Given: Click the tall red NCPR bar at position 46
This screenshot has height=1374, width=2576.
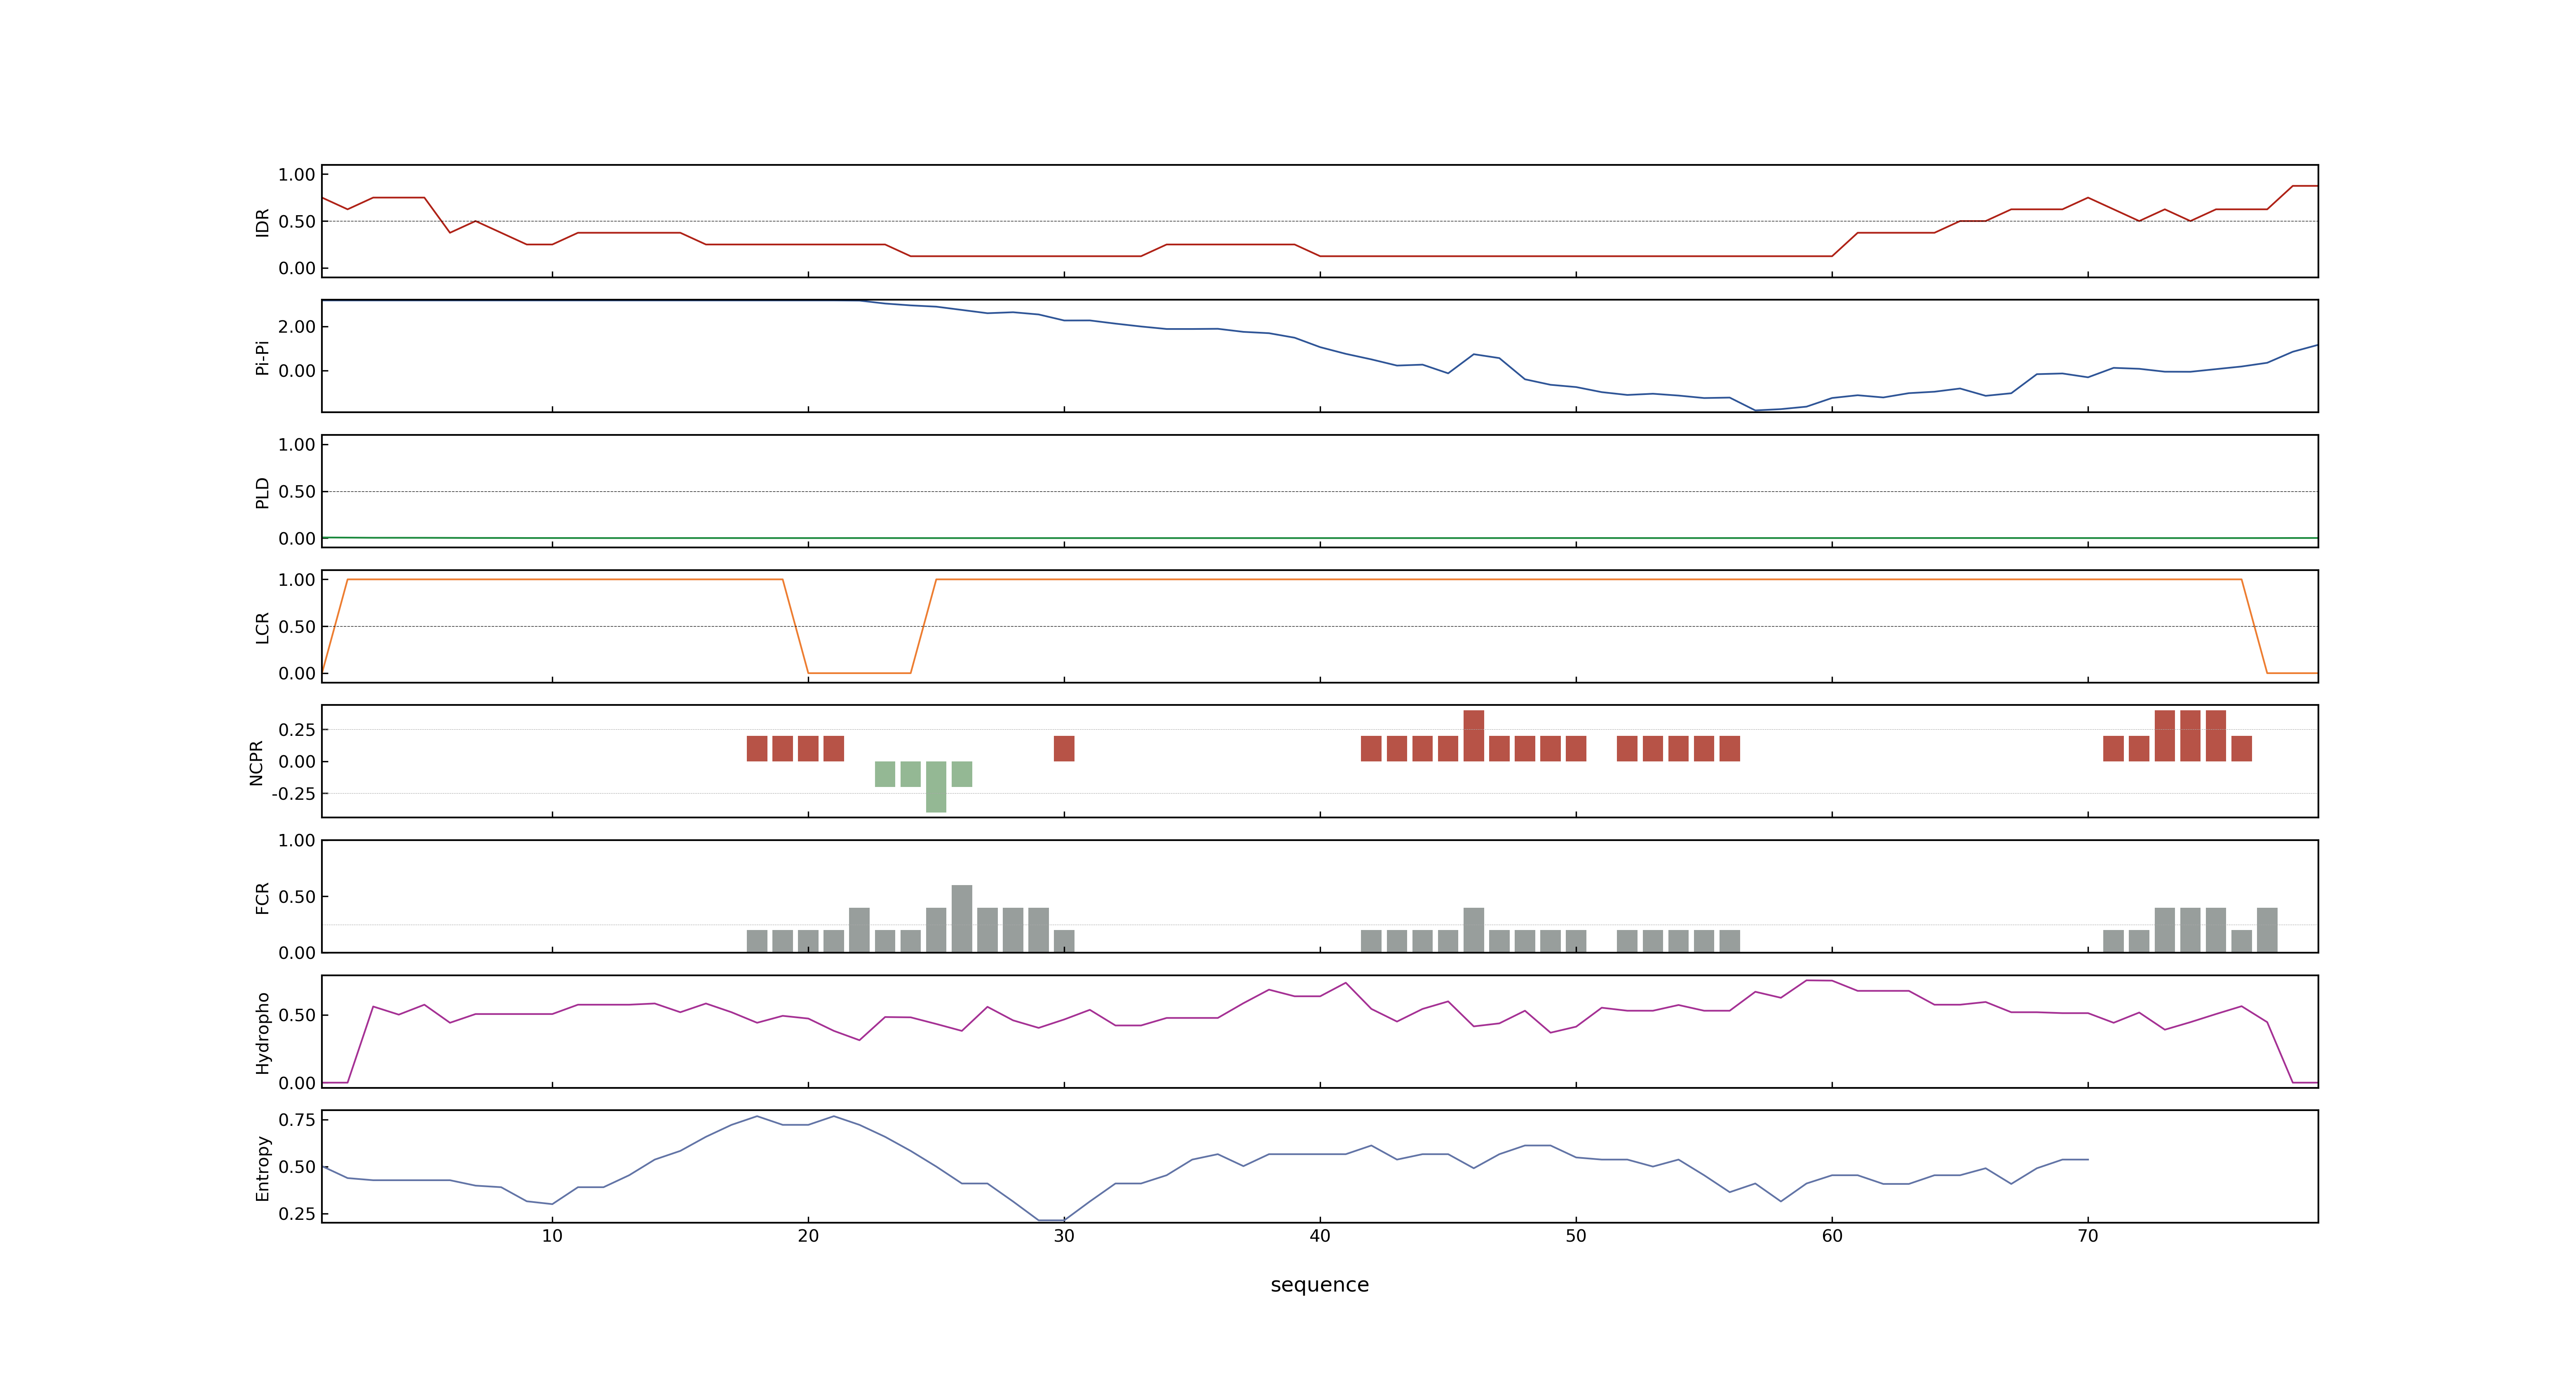Looking at the screenshot, I should [1474, 736].
